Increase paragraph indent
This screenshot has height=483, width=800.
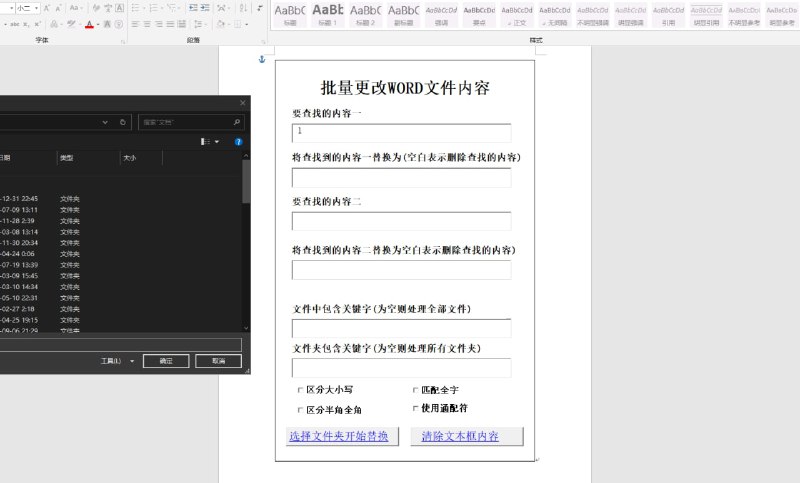pos(205,8)
